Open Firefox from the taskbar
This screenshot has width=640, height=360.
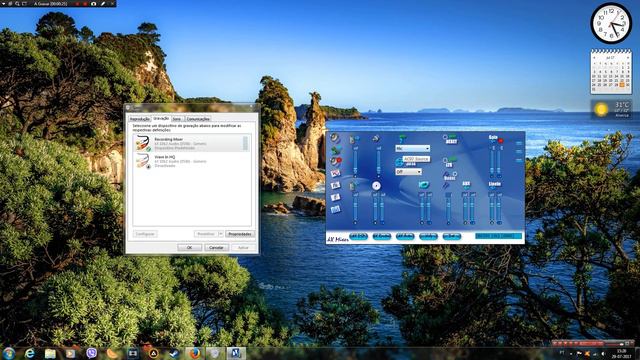tap(195, 353)
